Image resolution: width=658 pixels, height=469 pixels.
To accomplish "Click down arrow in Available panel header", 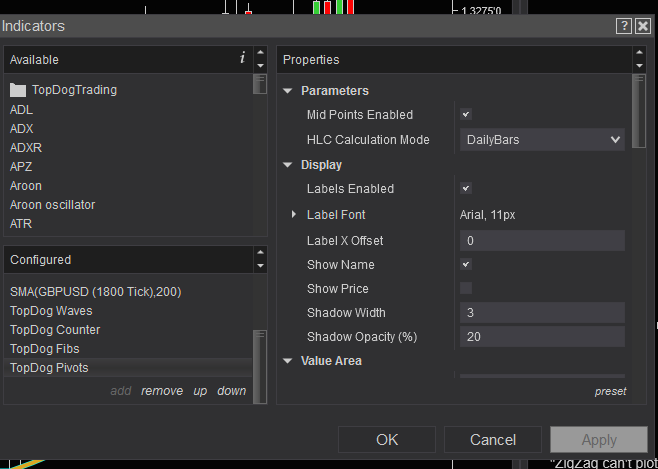I will [260, 66].
